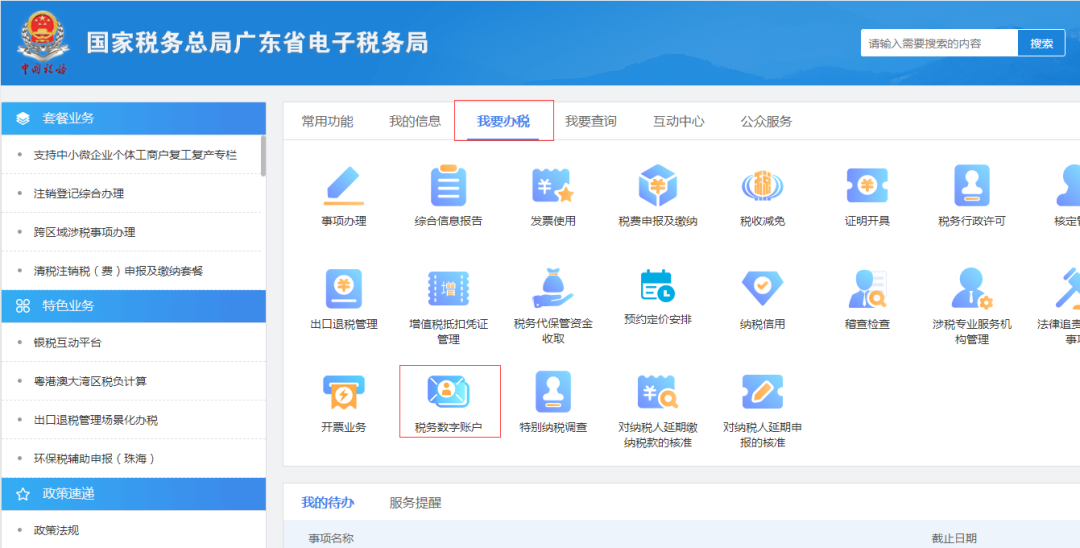
Task: Open the 预约定价安排 calendar icon
Action: 658,286
